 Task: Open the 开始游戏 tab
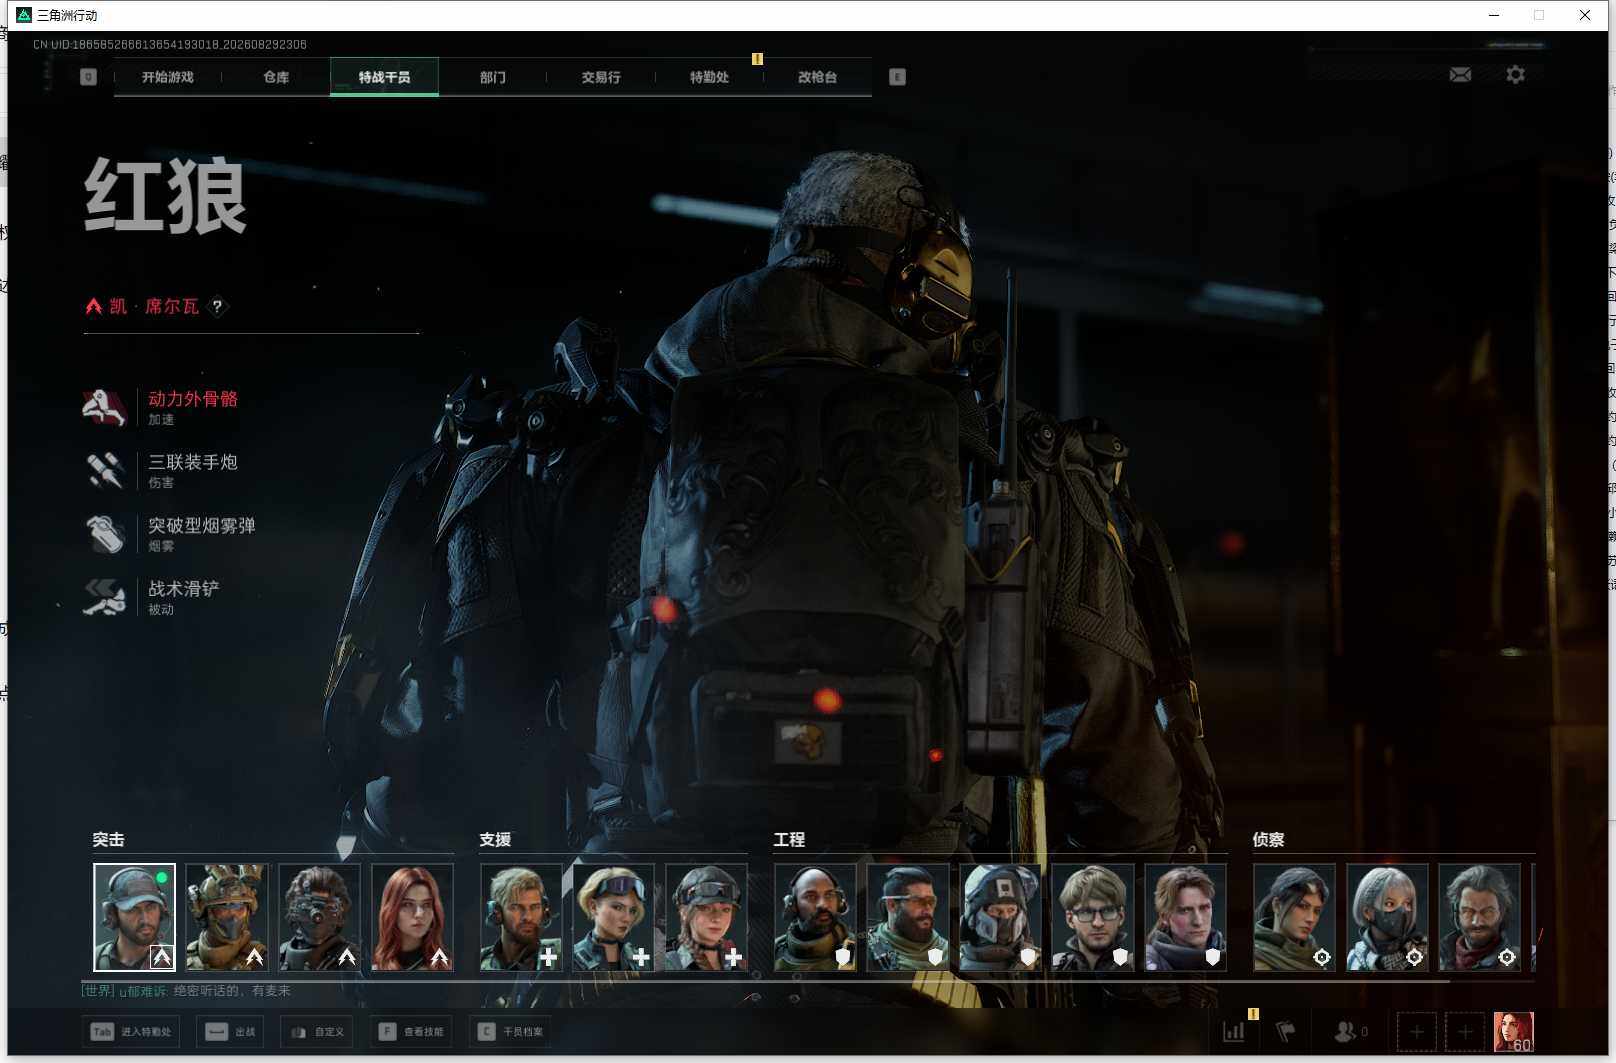(x=167, y=77)
